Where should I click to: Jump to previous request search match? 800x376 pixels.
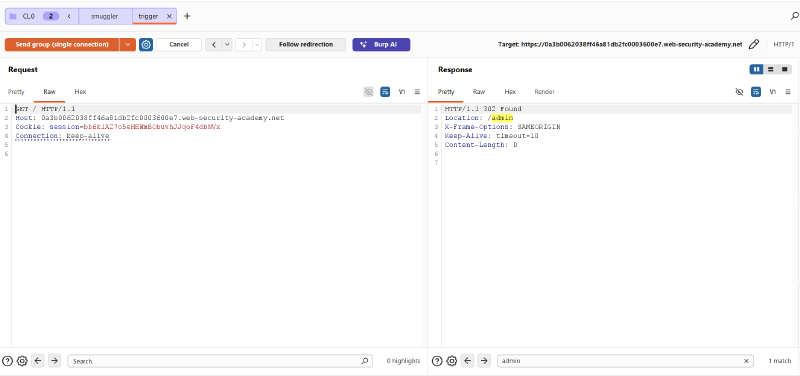click(x=38, y=361)
